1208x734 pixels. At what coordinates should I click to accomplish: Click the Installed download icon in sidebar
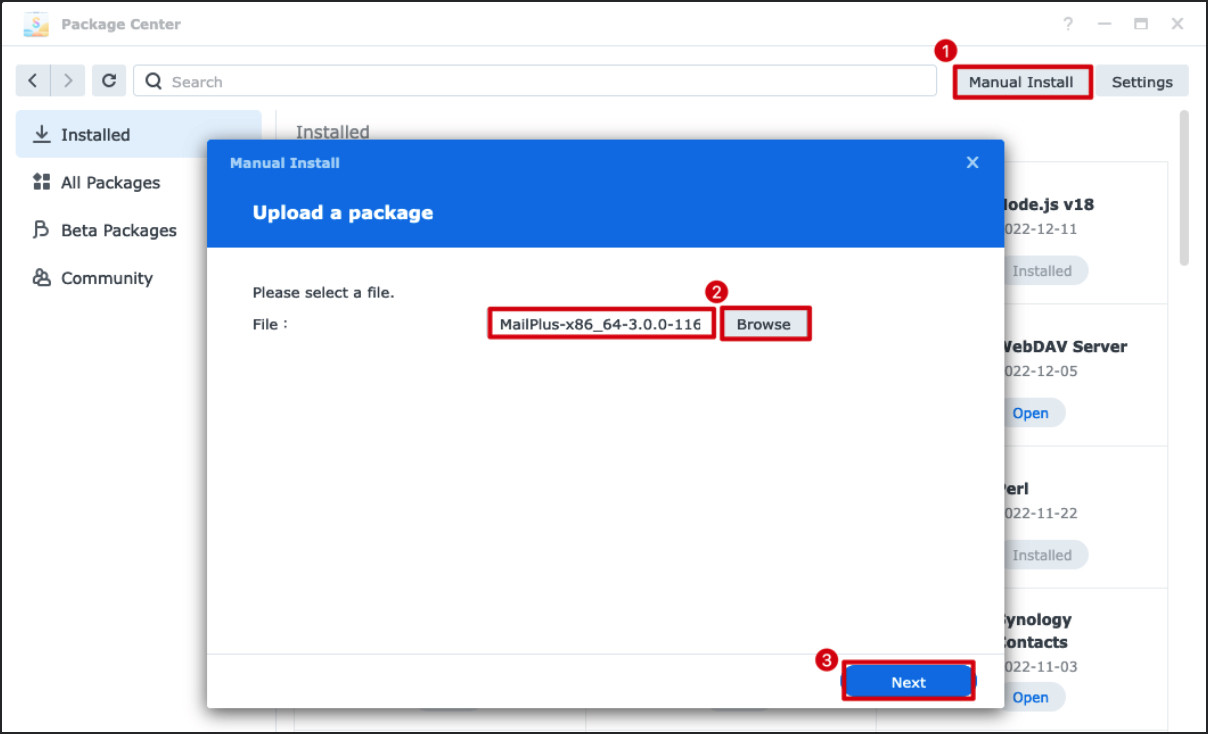tap(42, 134)
